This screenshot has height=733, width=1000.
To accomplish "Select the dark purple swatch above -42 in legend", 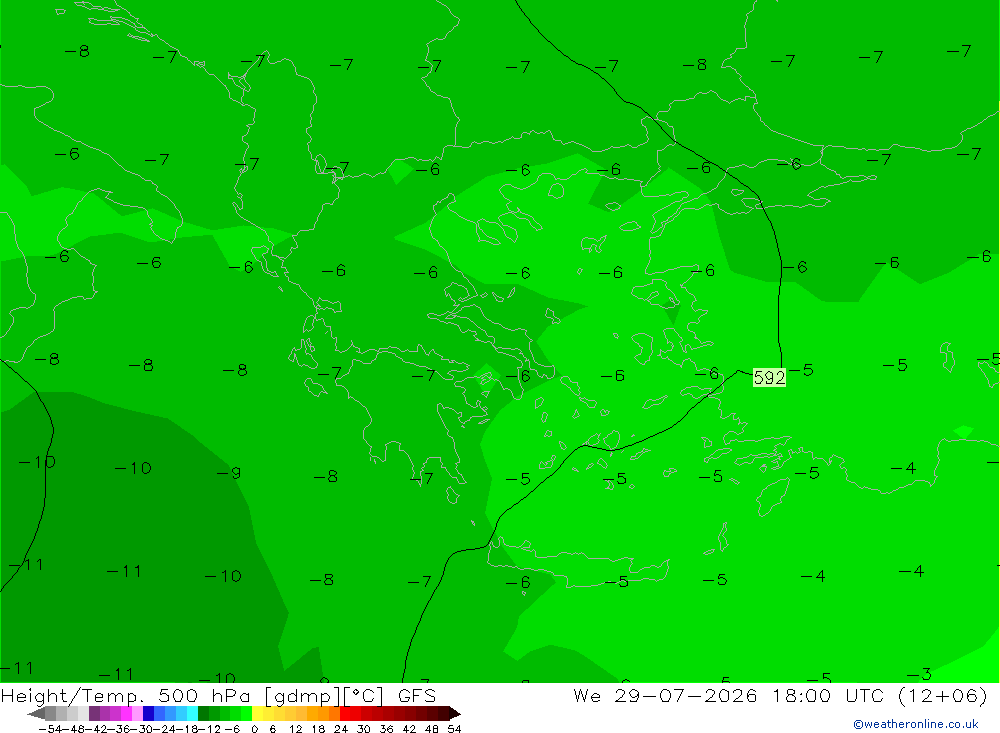I will [94, 714].
